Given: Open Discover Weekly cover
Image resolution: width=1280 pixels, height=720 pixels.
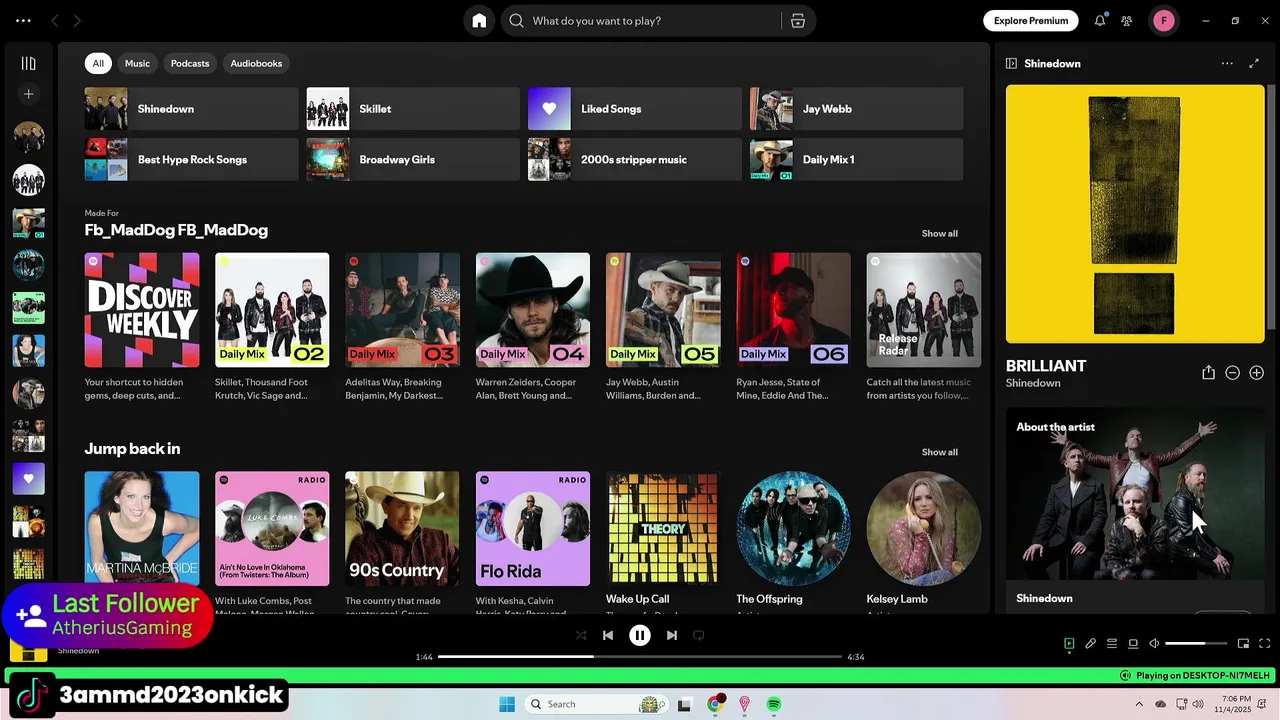Looking at the screenshot, I should pos(142,310).
